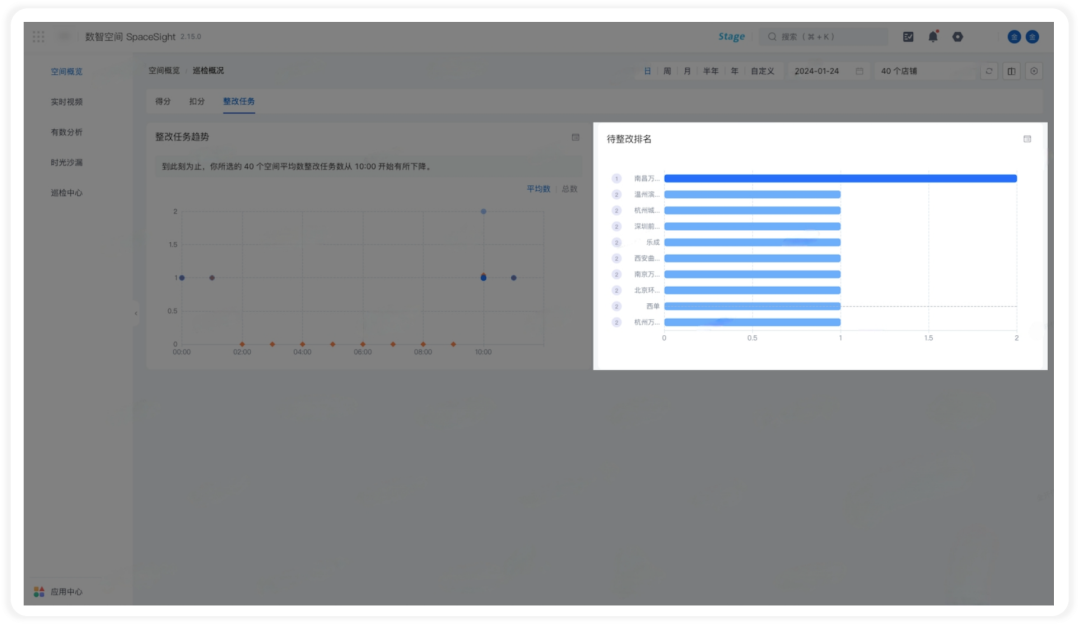This screenshot has height=625, width=1080.
Task: Click the dark blue trend point at 00:00
Action: coord(182,278)
